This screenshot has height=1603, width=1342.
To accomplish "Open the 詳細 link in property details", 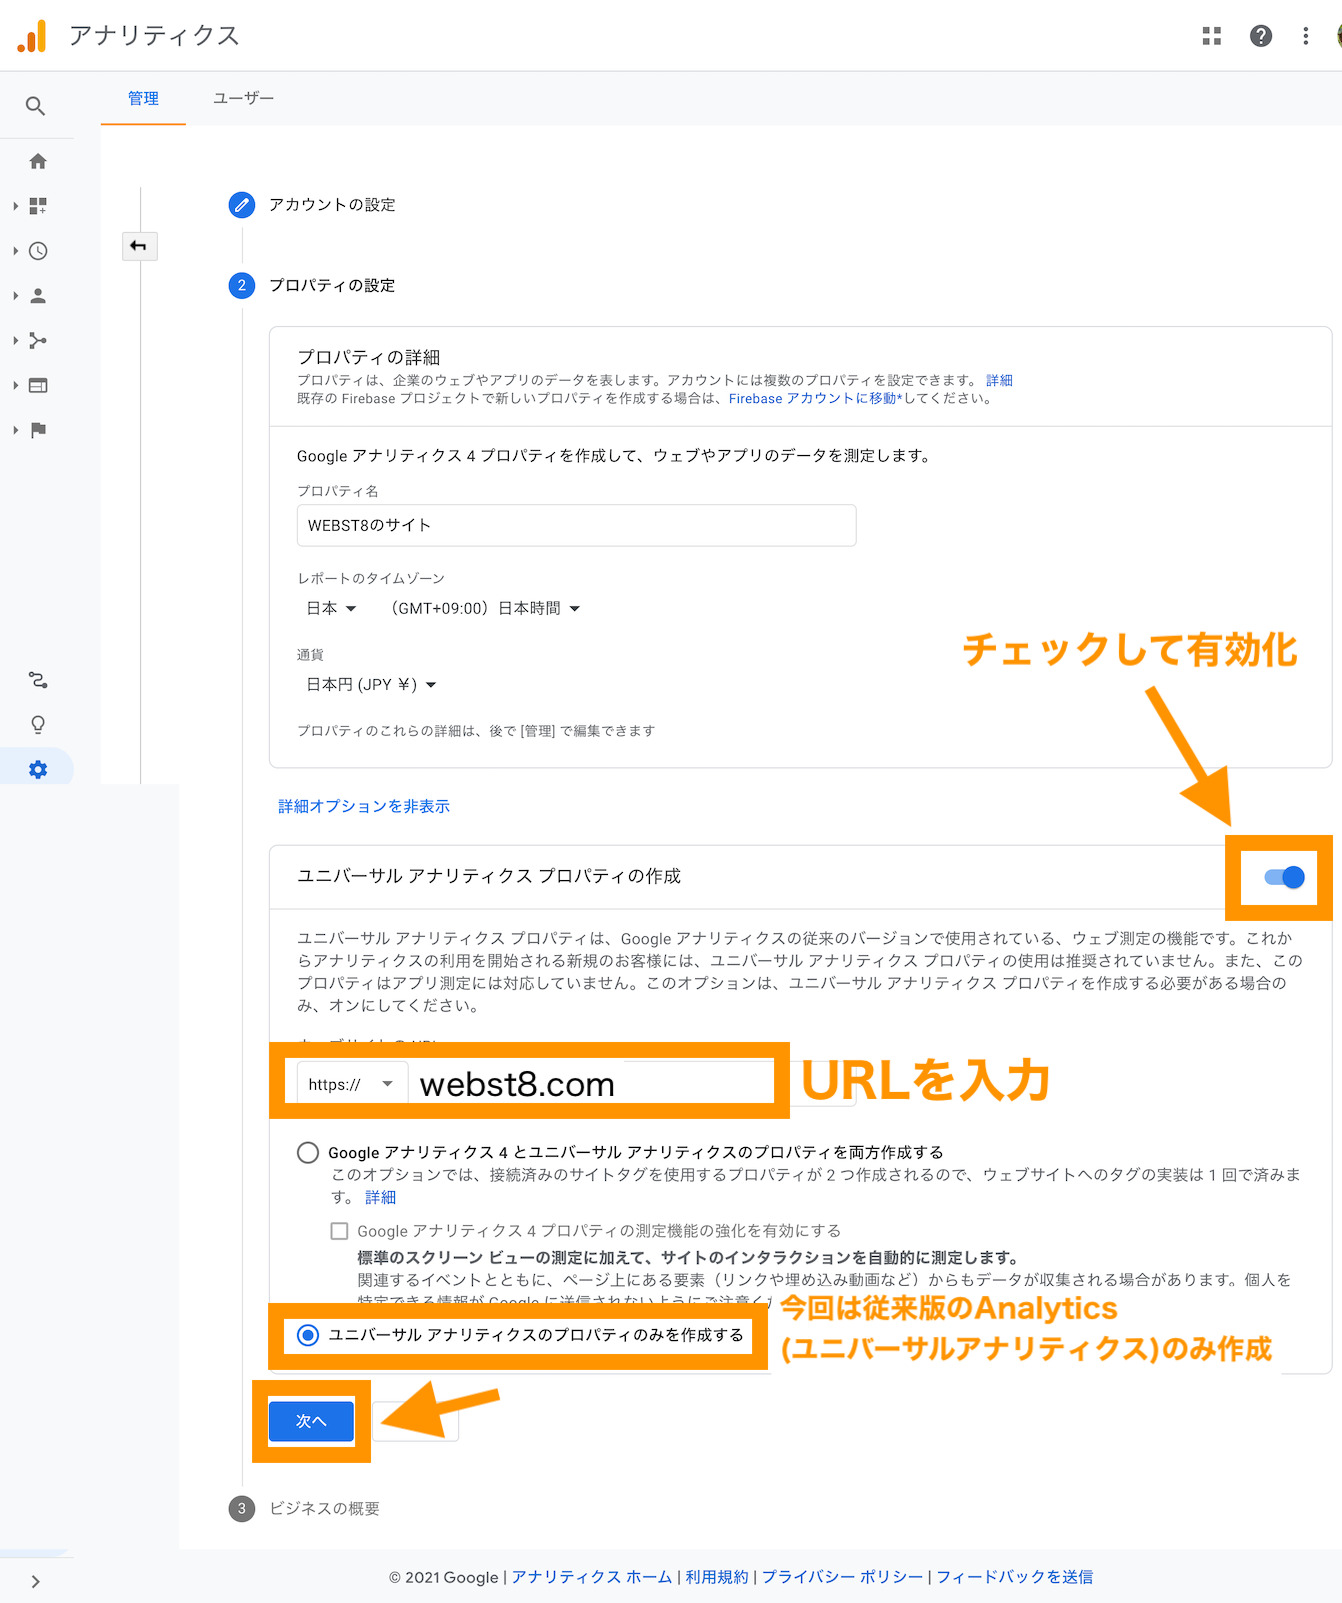I will pyautogui.click(x=999, y=380).
